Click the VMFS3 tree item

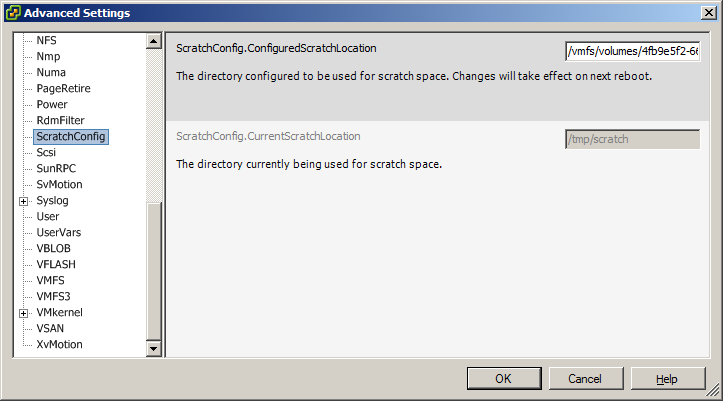[53, 296]
